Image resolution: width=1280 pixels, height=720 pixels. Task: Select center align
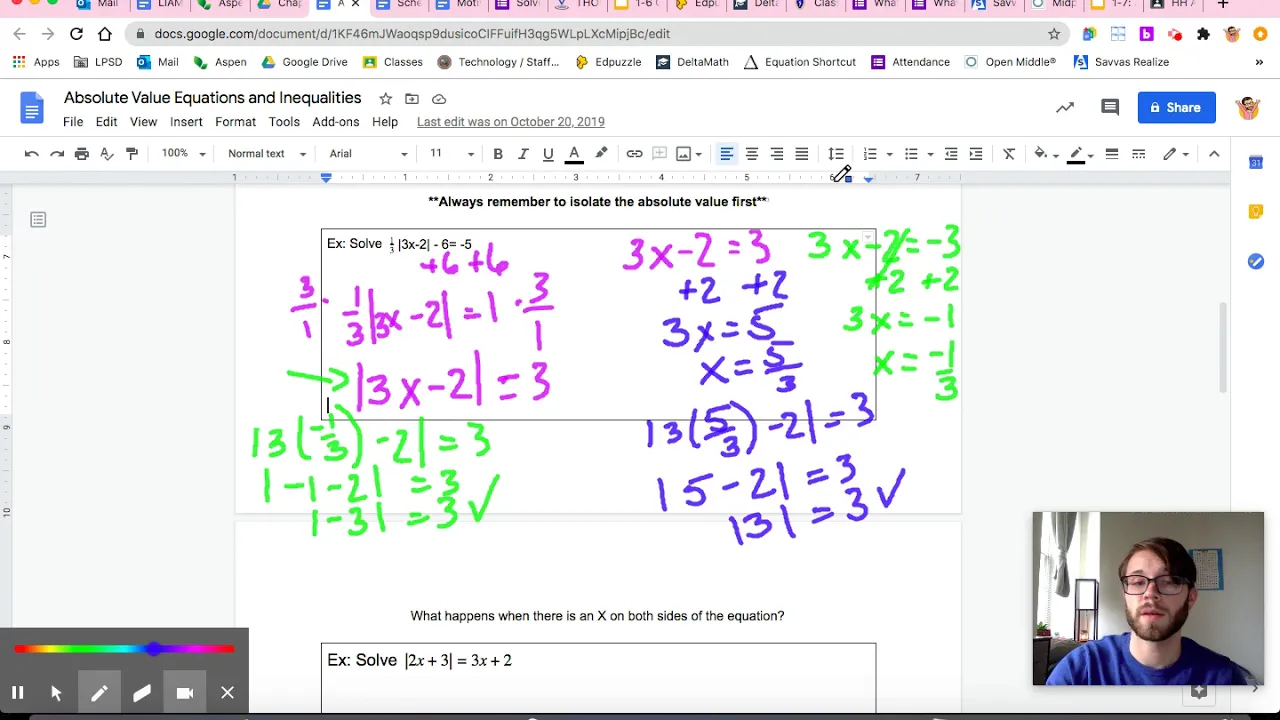(x=752, y=154)
